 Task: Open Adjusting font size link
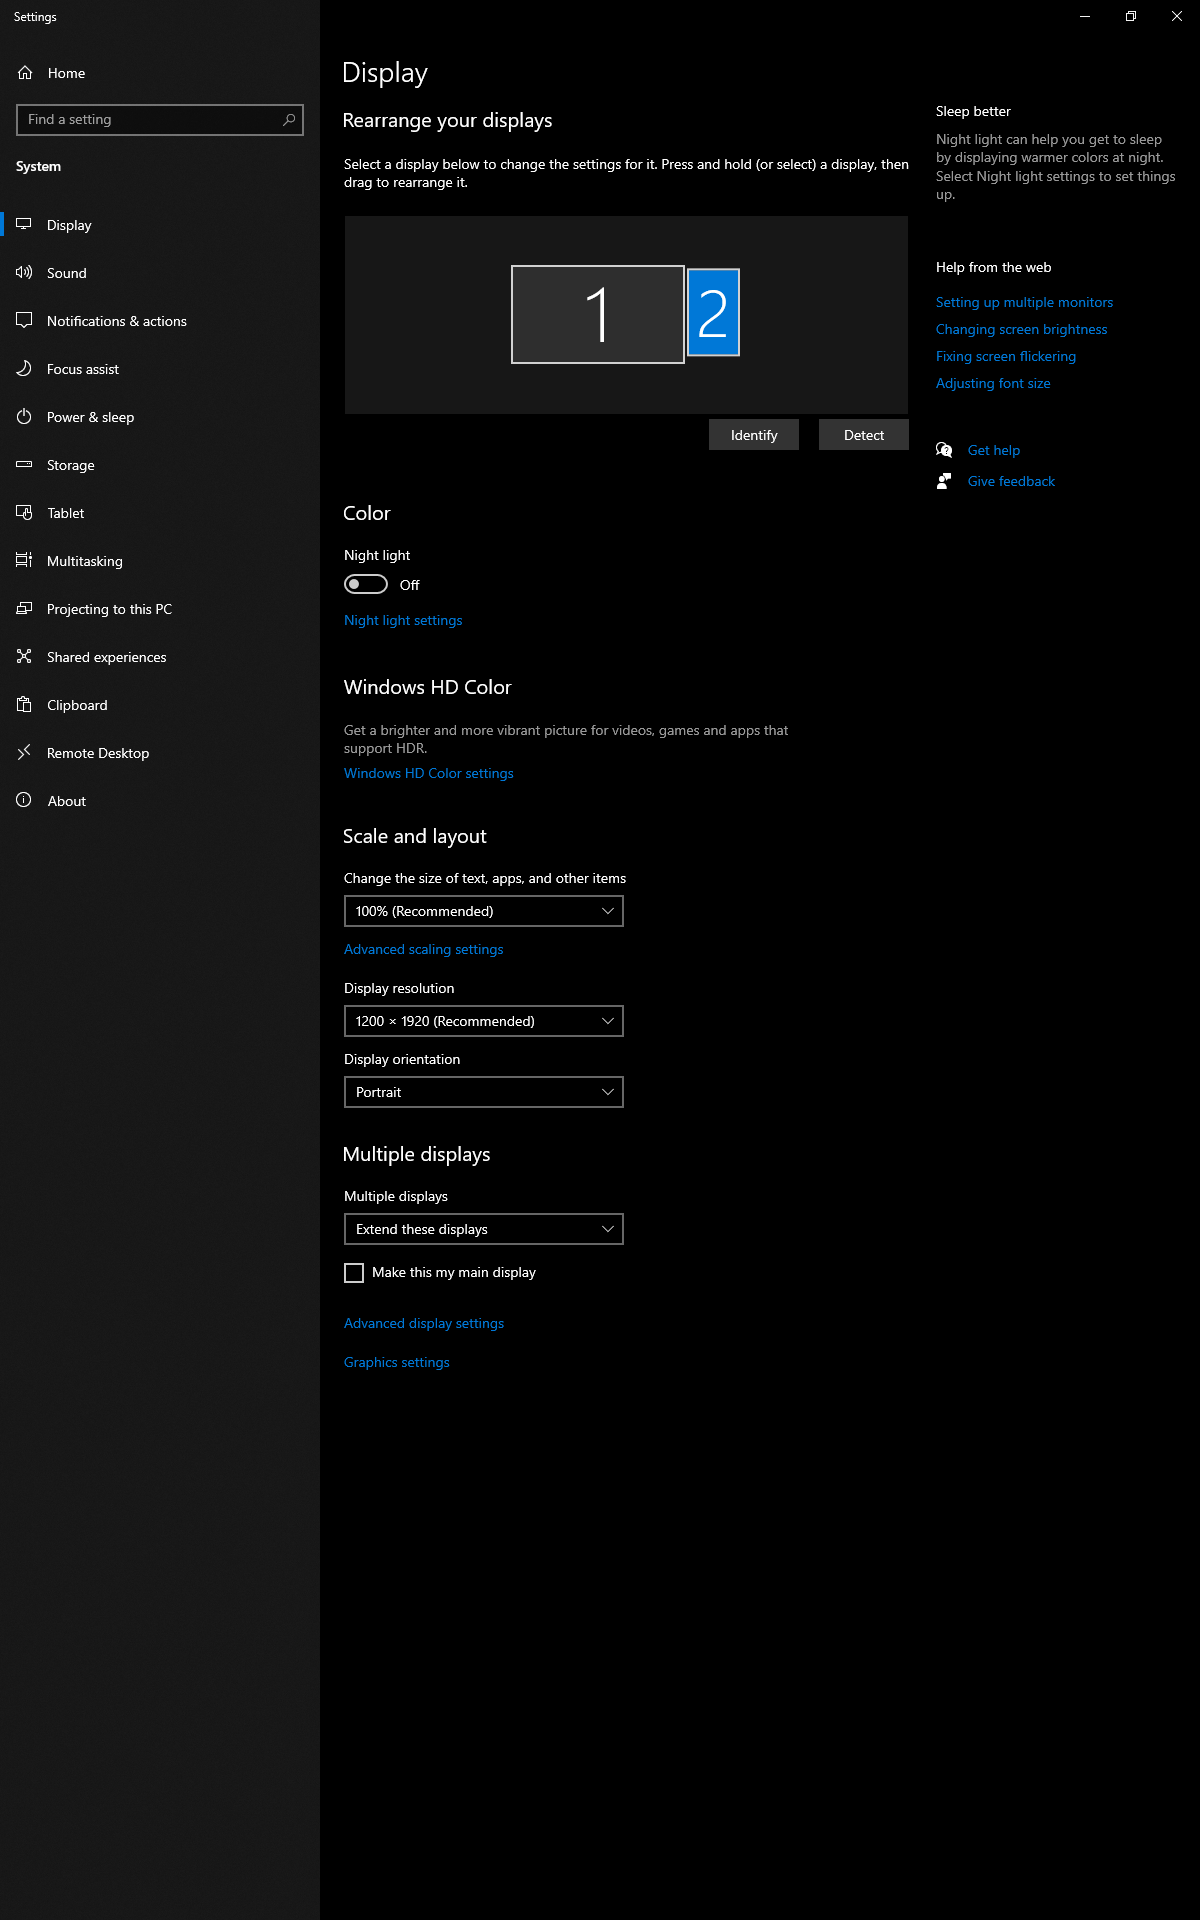(993, 383)
